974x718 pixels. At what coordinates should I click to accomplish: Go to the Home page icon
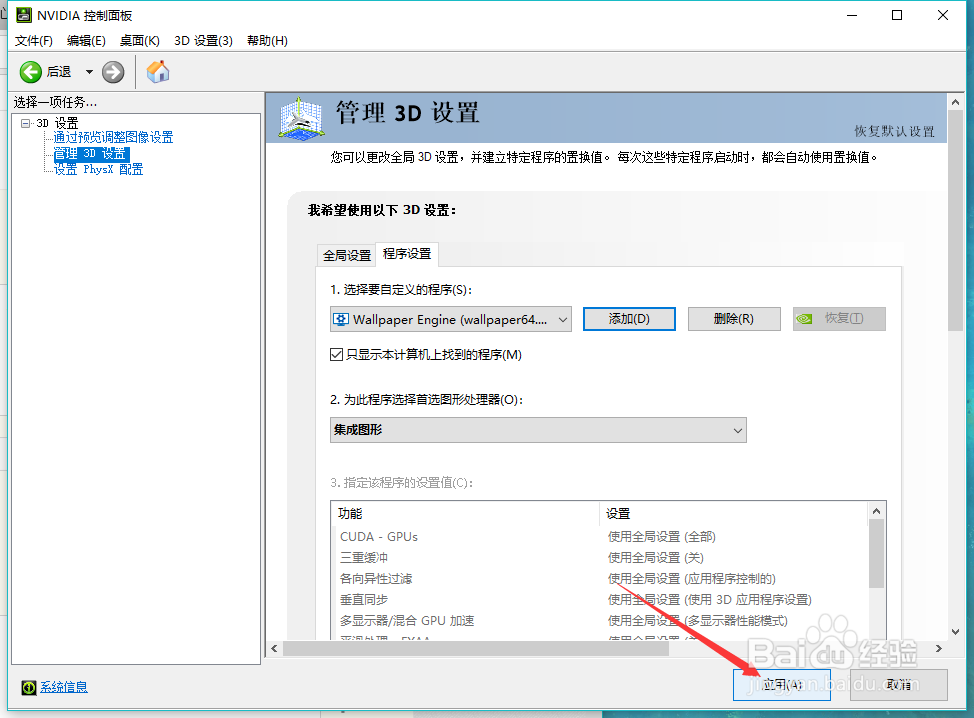click(158, 71)
